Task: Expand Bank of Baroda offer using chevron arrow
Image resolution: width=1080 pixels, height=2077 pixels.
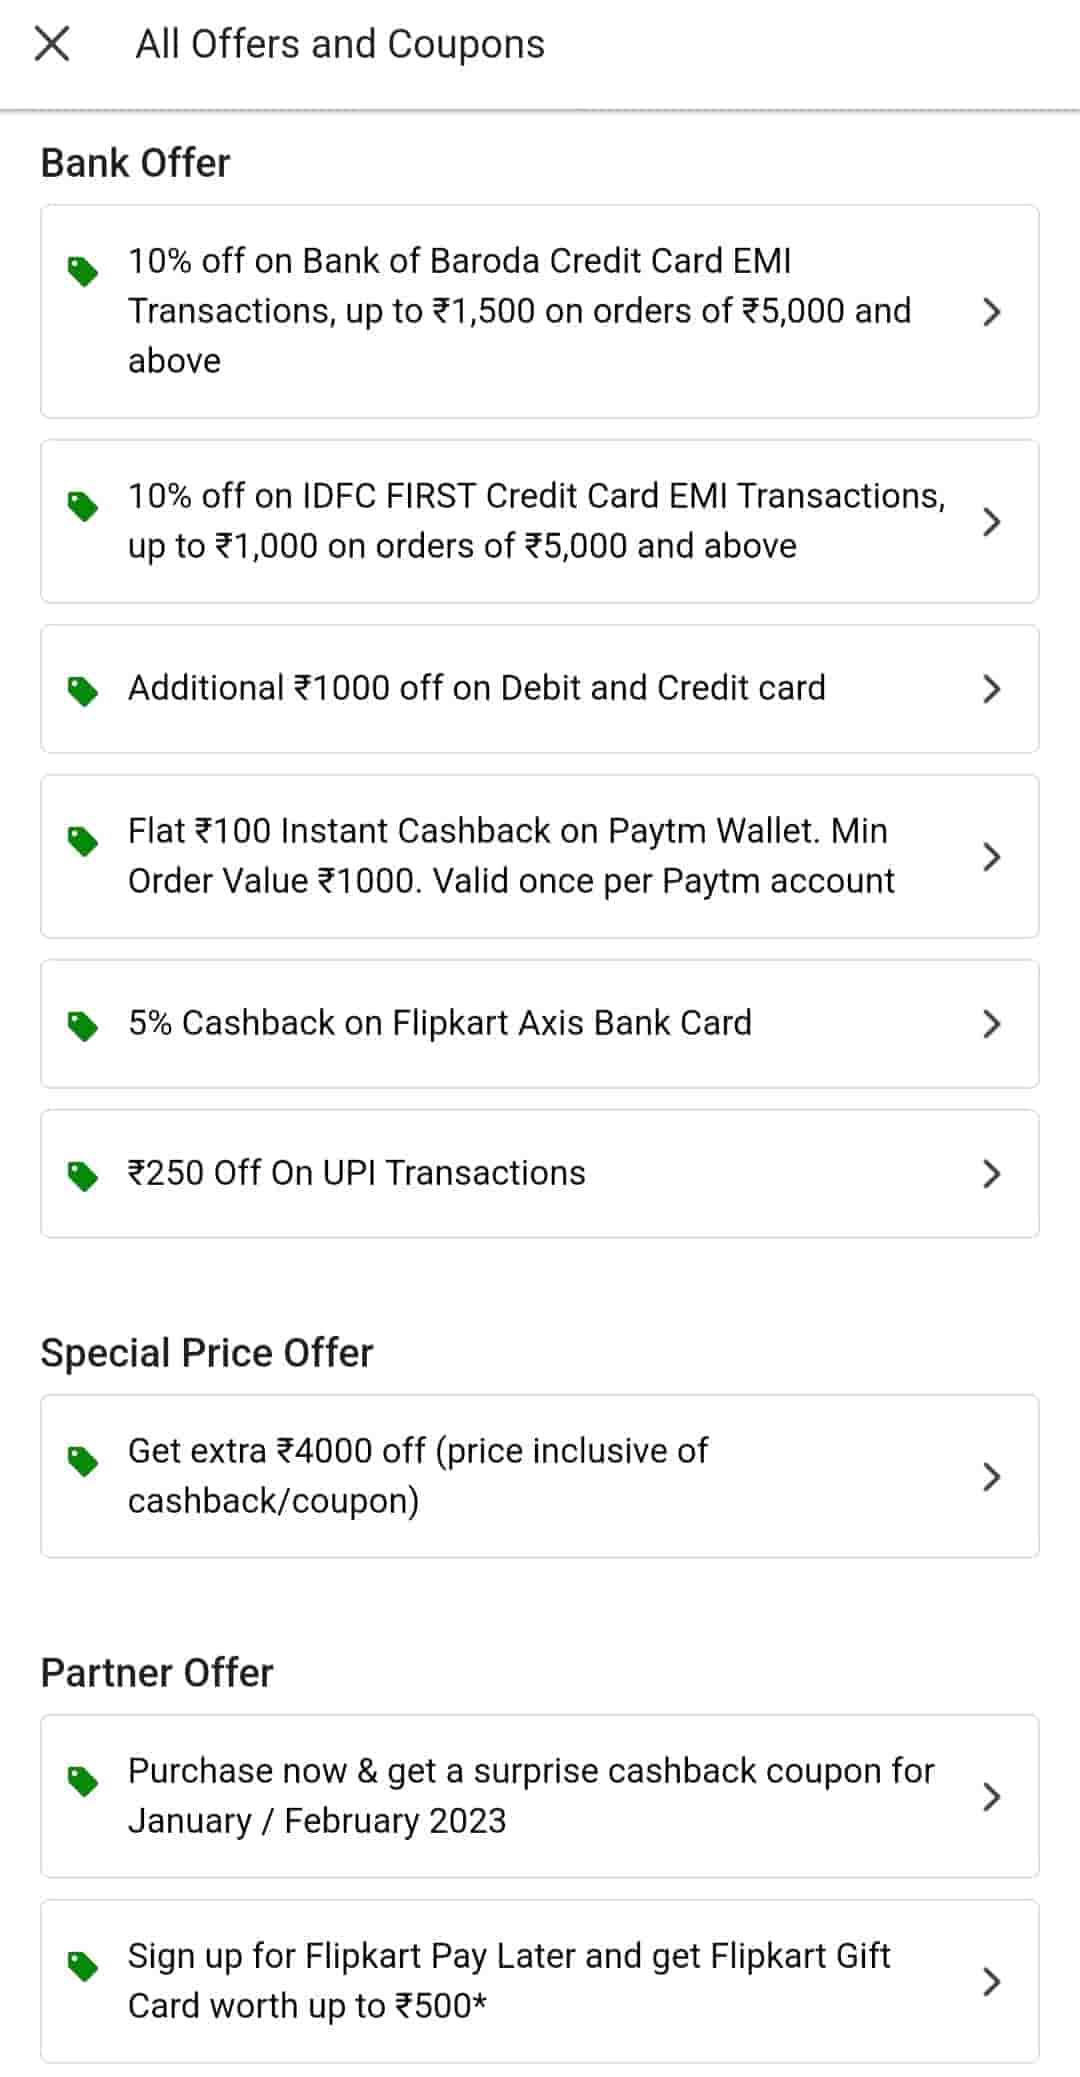Action: [x=991, y=312]
